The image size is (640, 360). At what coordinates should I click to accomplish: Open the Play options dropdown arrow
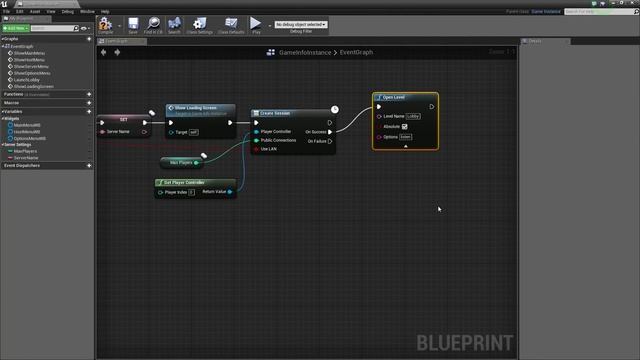point(269,26)
